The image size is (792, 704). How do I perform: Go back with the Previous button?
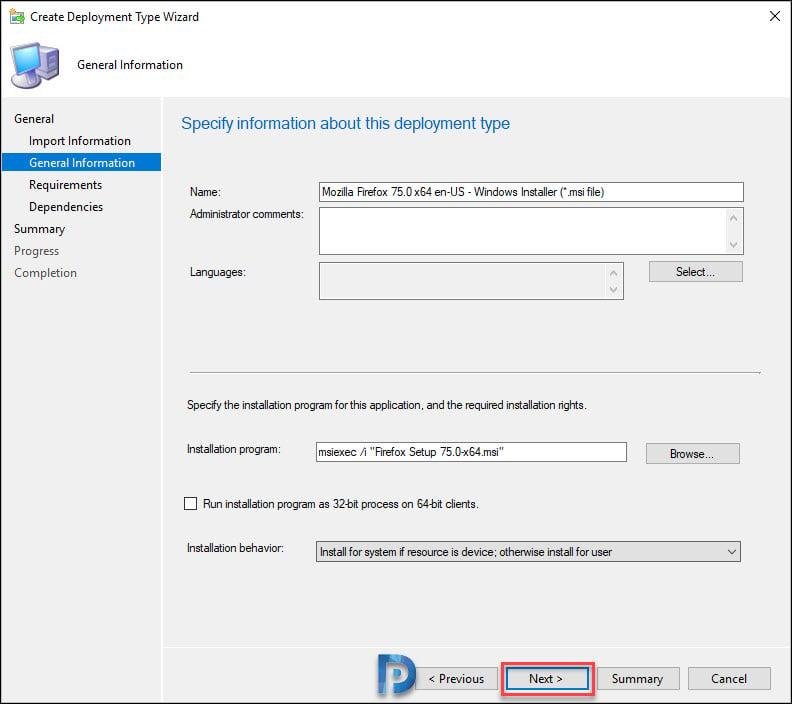point(456,678)
